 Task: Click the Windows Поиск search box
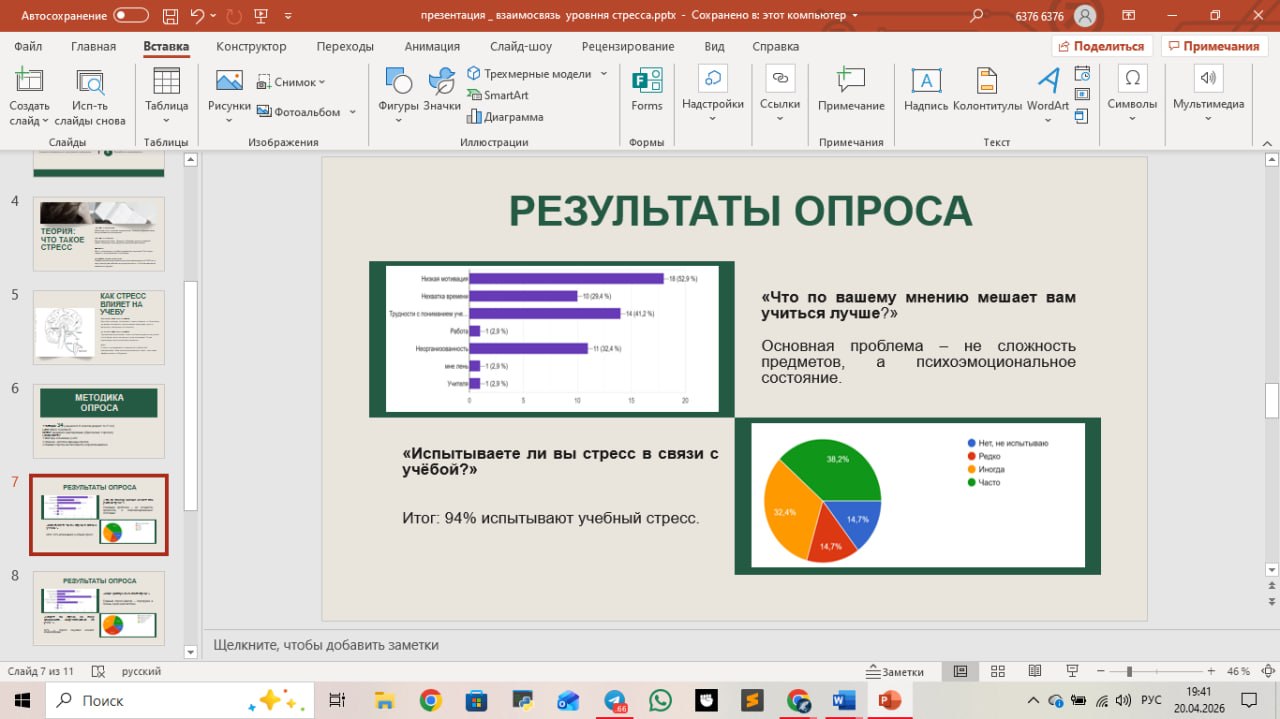pyautogui.click(x=182, y=700)
